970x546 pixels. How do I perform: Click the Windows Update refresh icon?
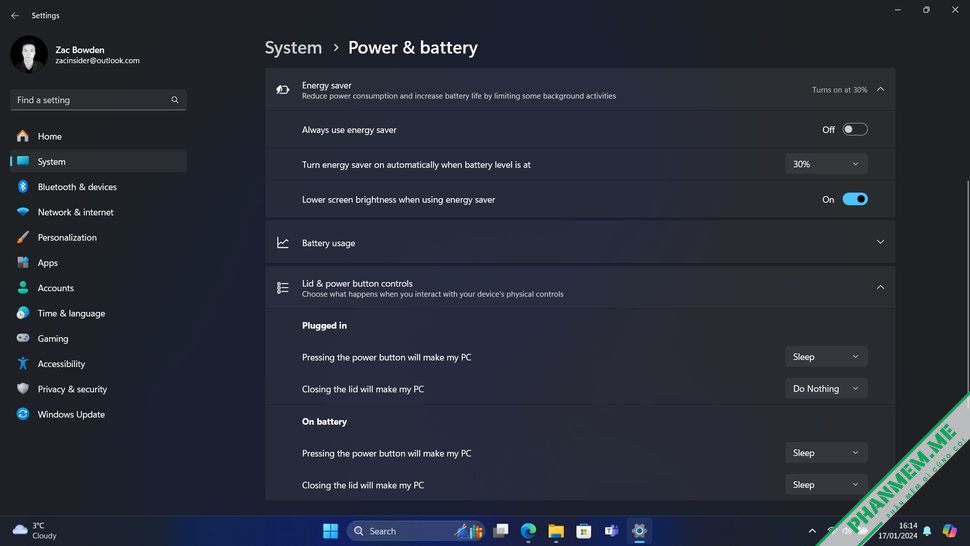[x=23, y=414]
